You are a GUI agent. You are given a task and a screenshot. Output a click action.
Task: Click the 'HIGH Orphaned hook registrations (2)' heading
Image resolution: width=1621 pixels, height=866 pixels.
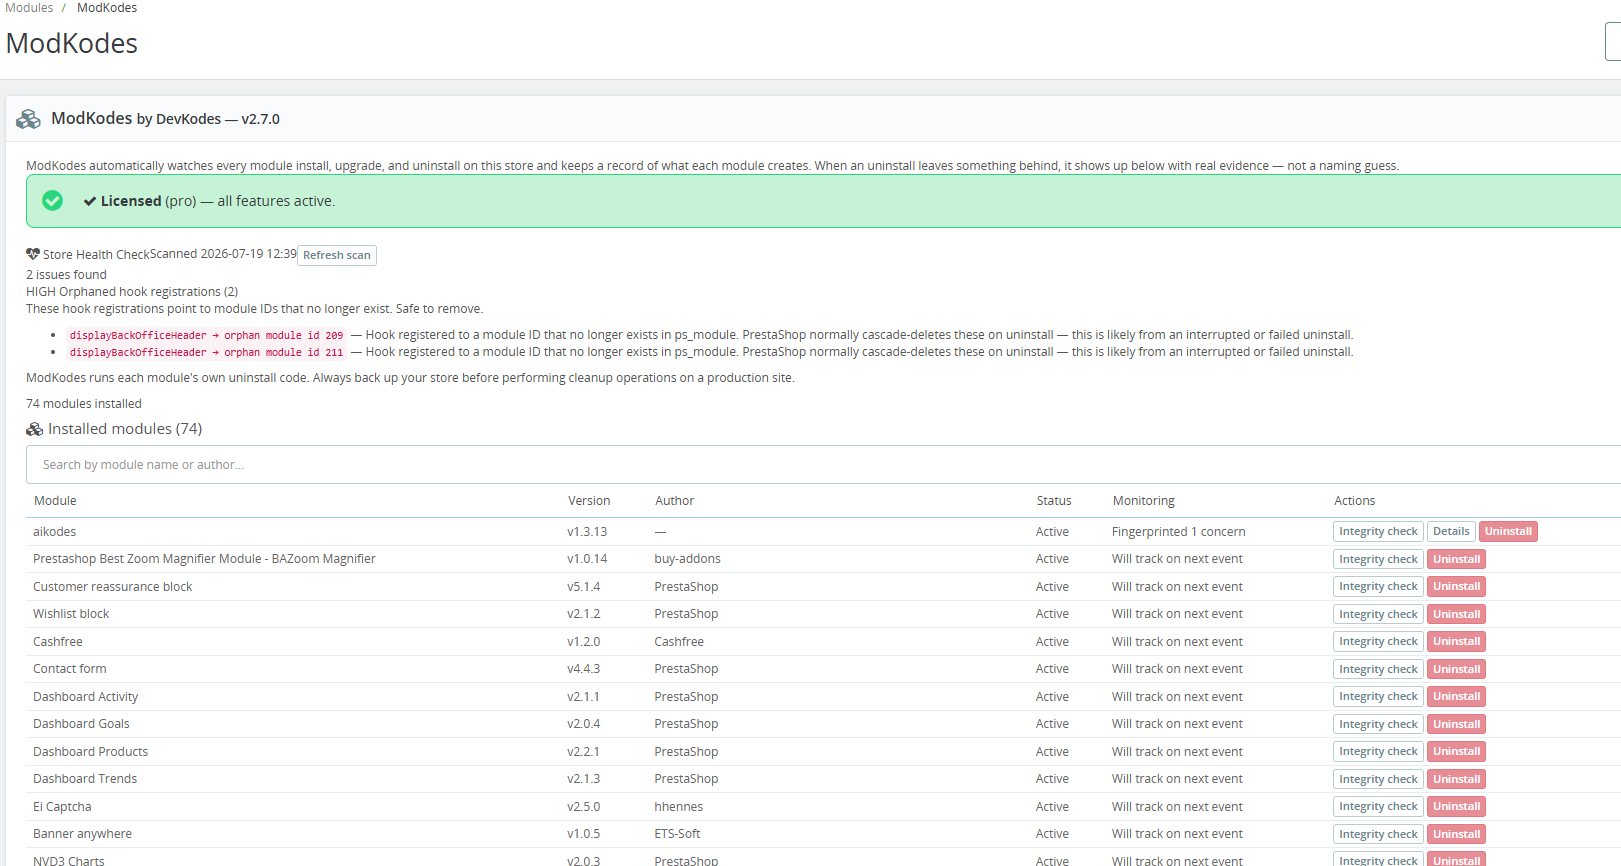coord(132,292)
